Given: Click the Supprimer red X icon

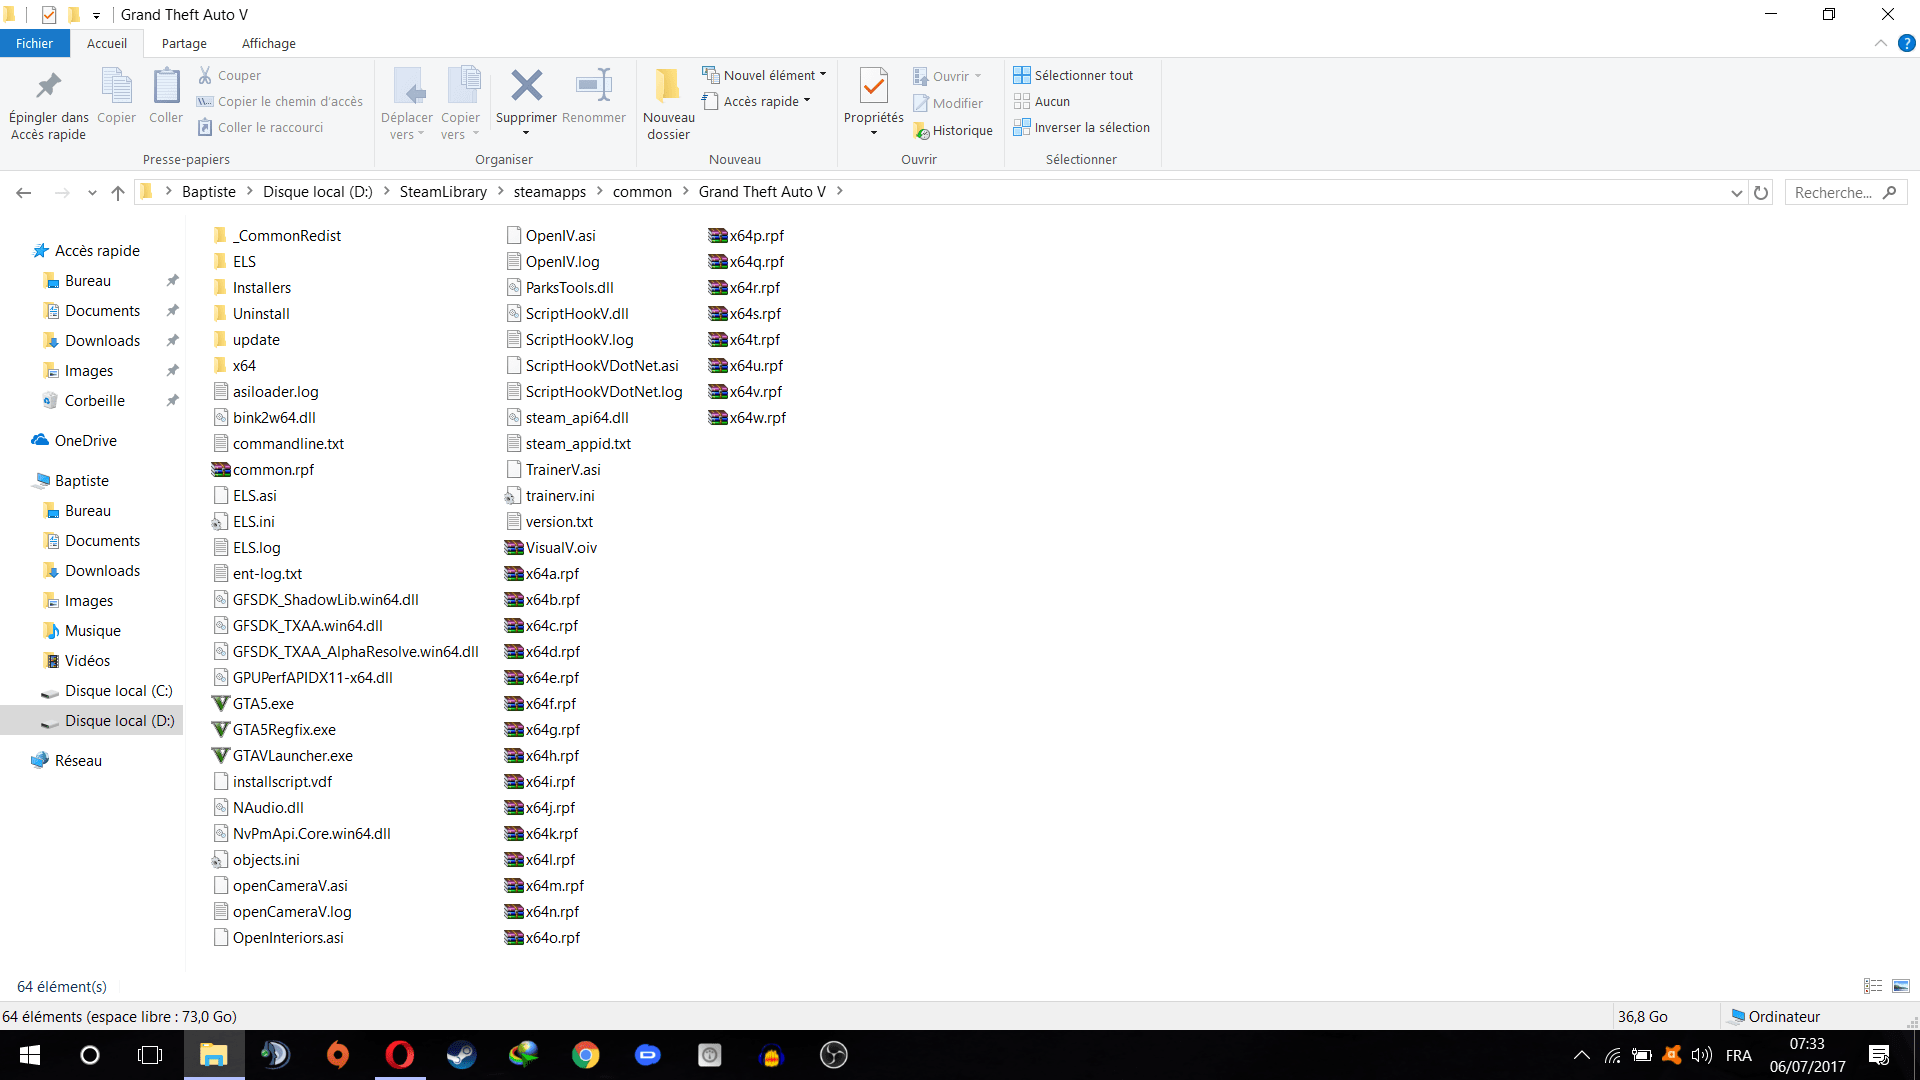Looking at the screenshot, I should coord(526,87).
